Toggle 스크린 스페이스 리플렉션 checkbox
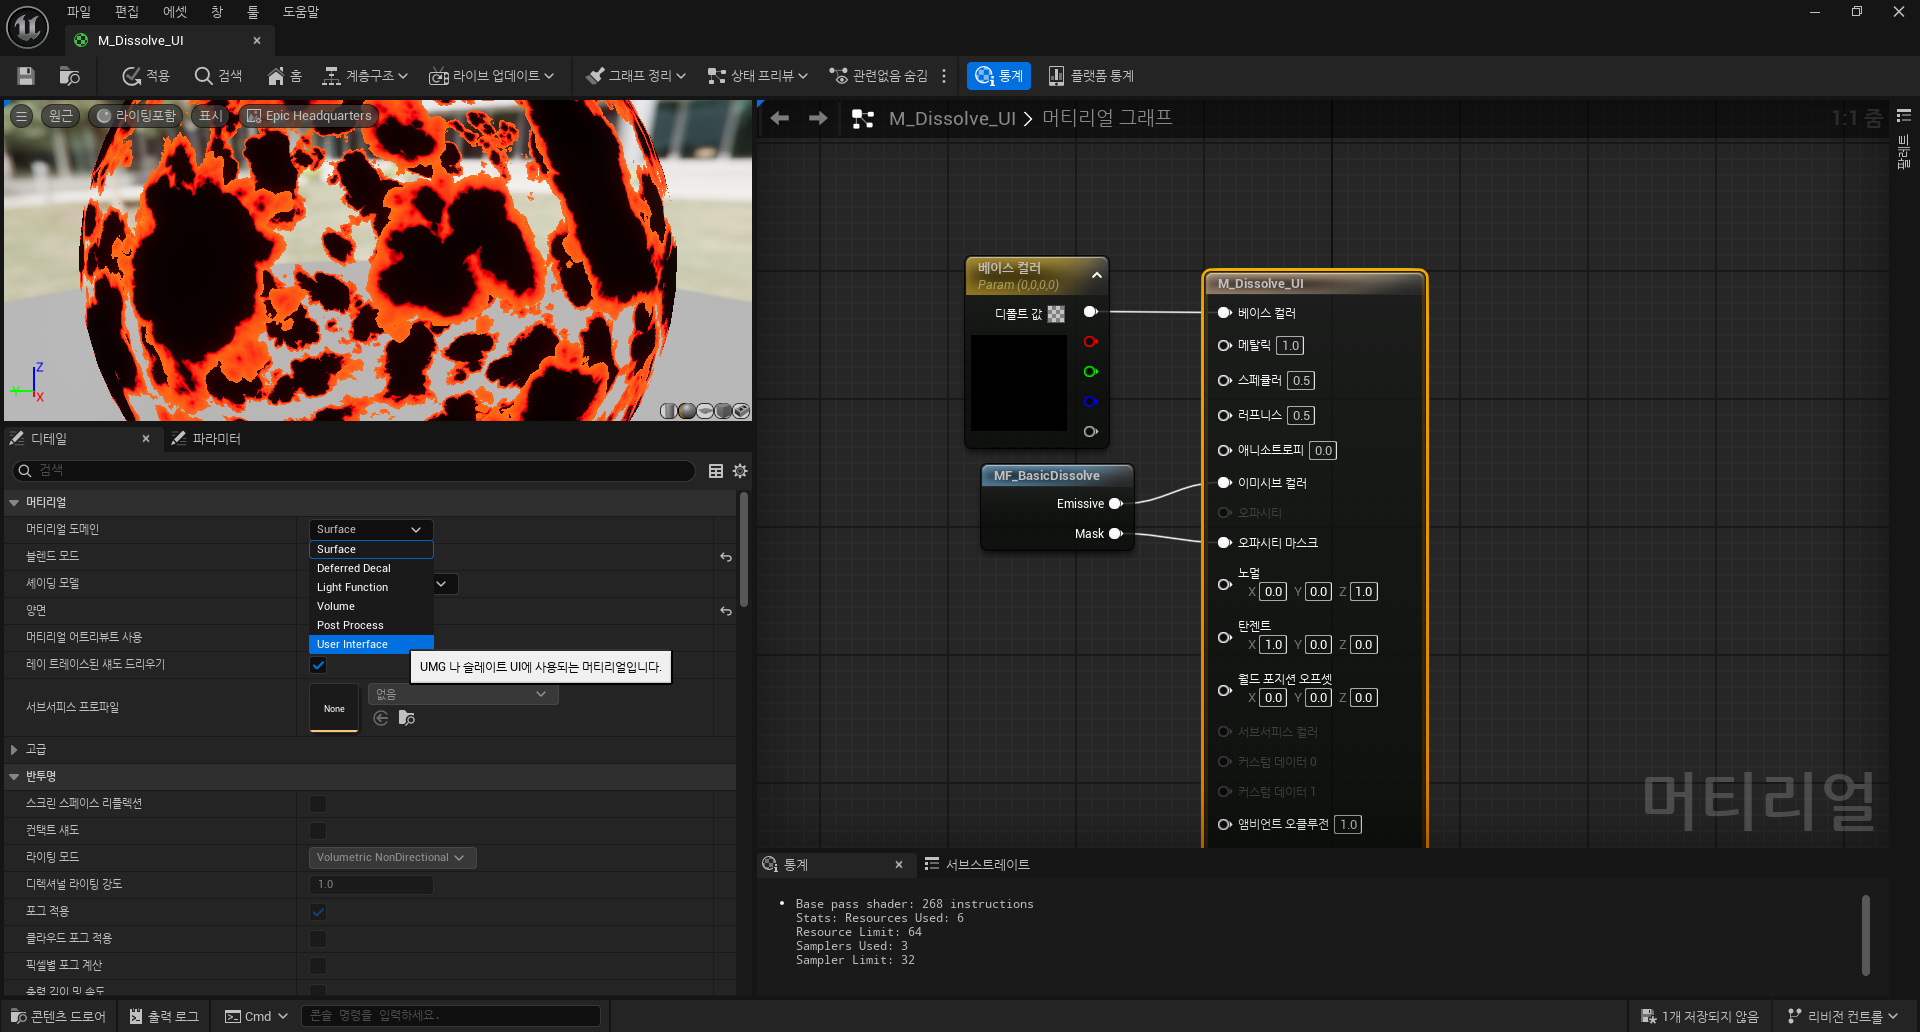 (318, 804)
